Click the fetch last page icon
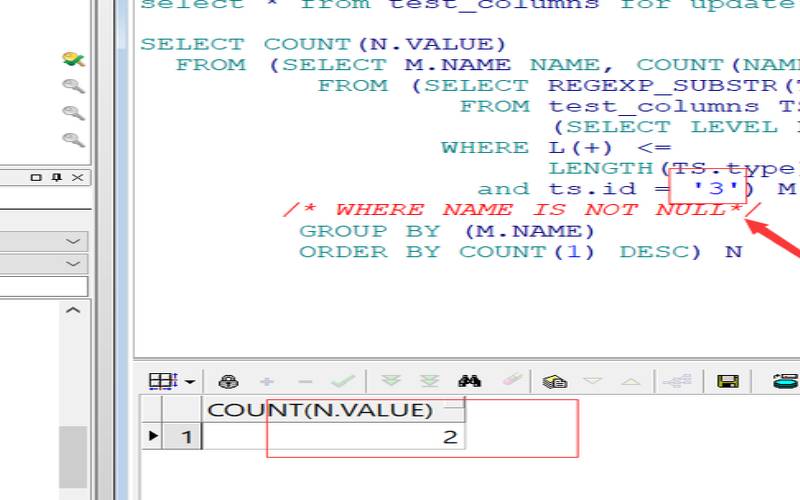Screen dimensions: 800x500 (429, 381)
